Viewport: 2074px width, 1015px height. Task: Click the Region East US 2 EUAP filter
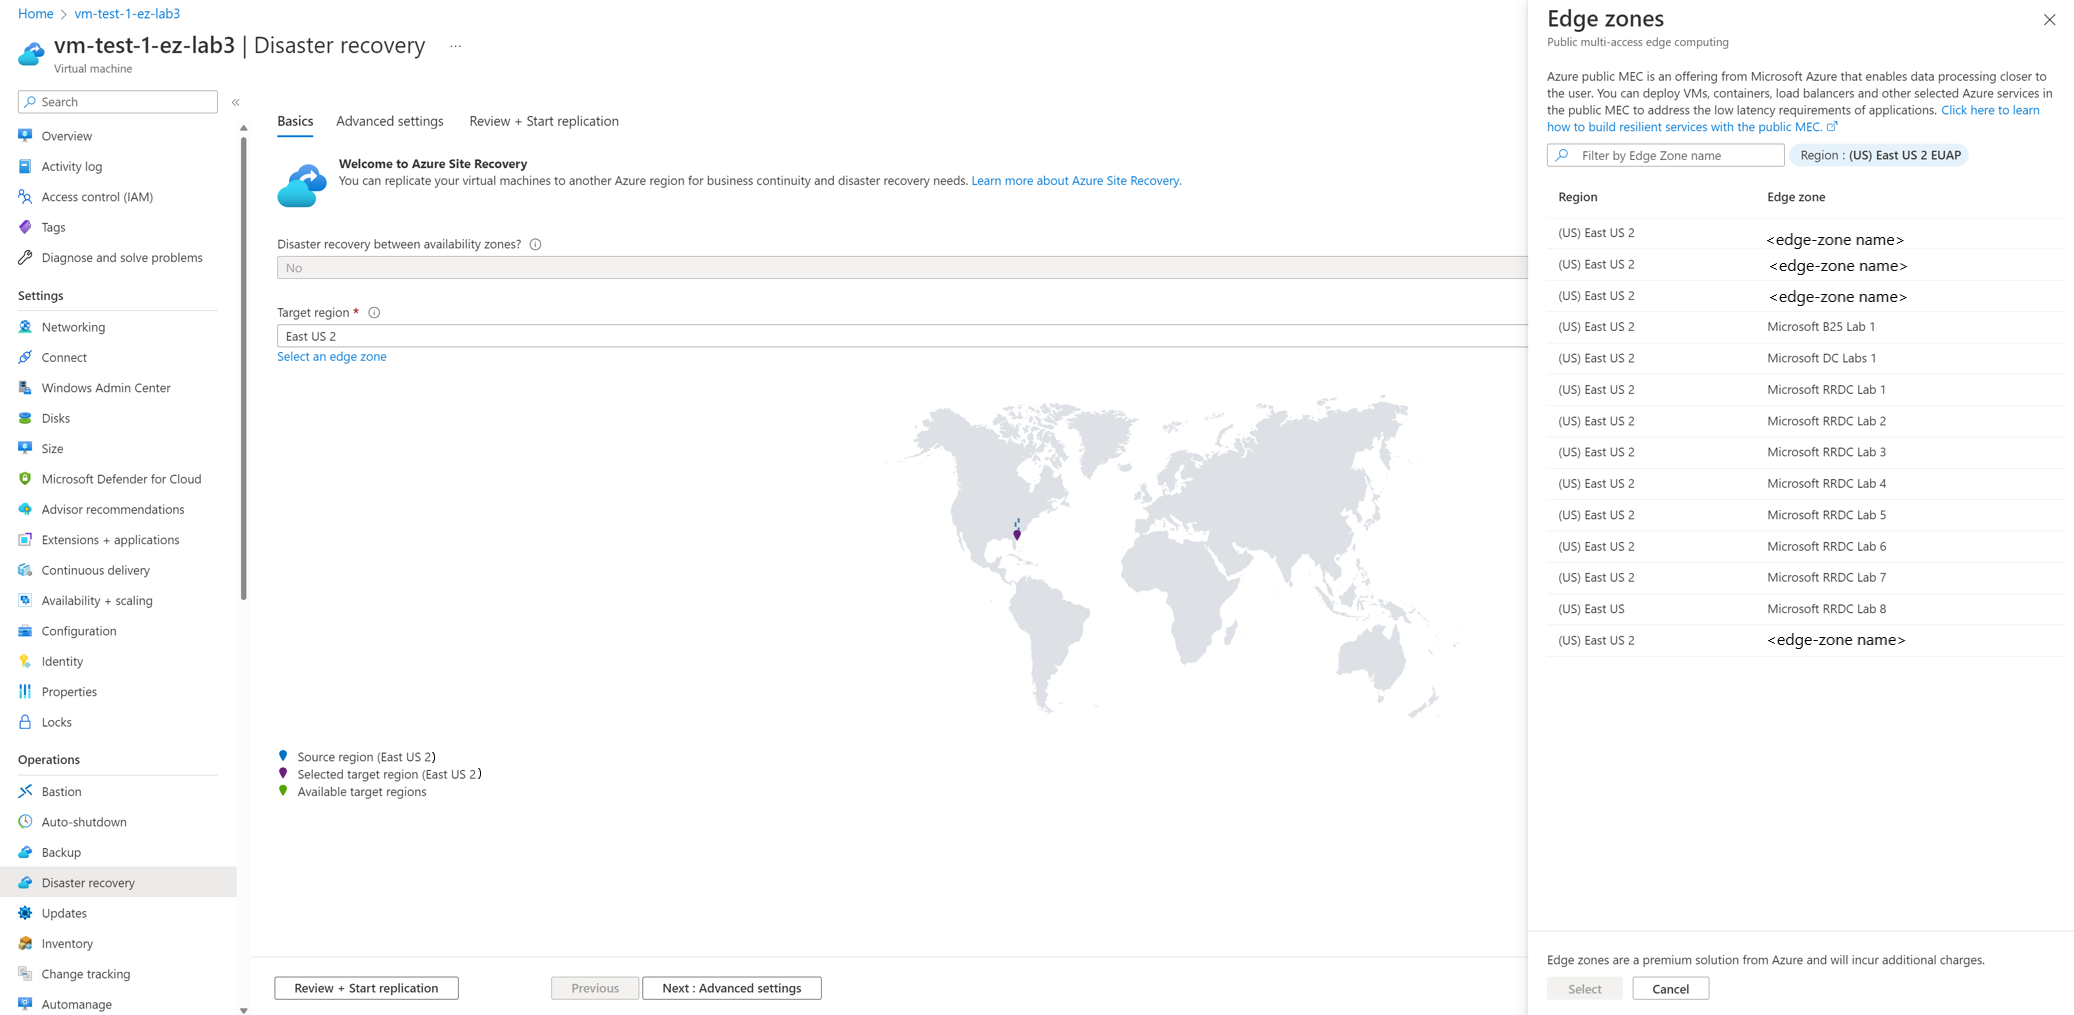1879,155
